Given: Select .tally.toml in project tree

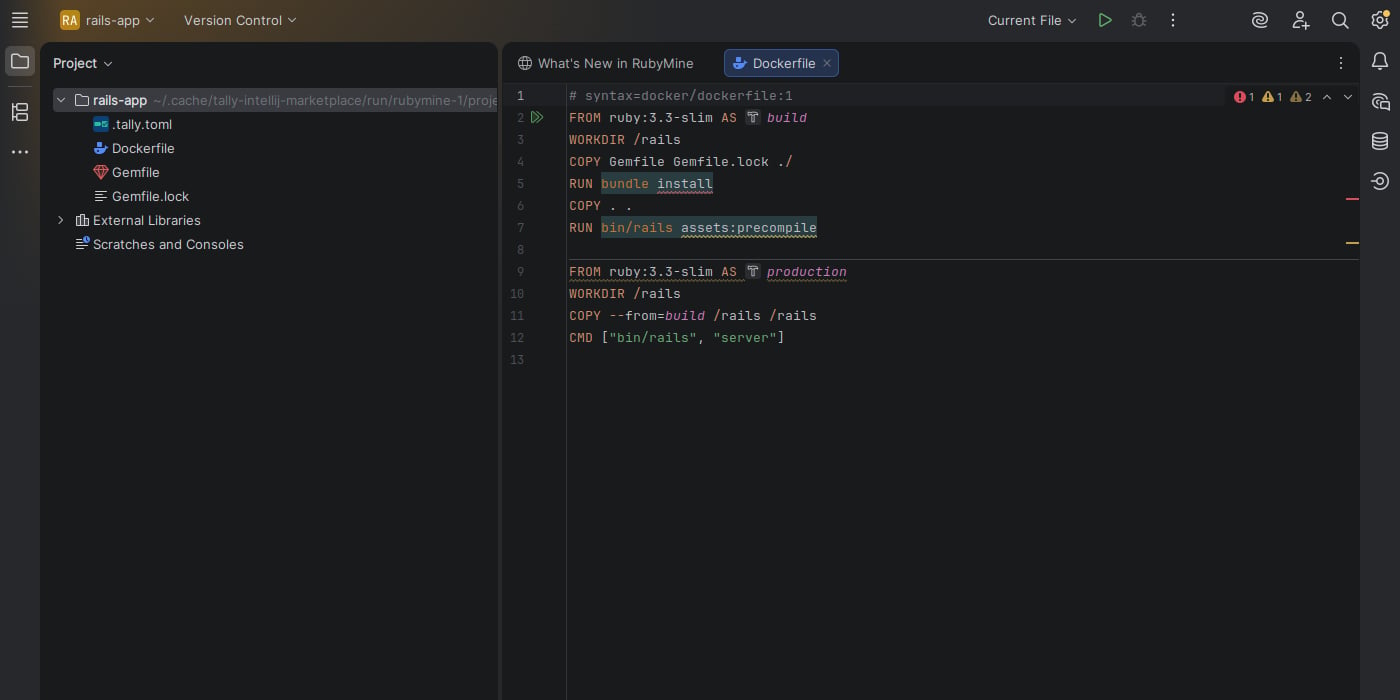Looking at the screenshot, I should (x=142, y=124).
